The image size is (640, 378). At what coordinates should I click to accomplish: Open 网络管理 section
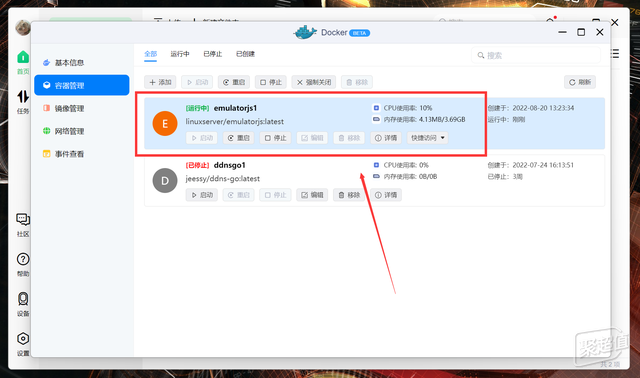[69, 131]
